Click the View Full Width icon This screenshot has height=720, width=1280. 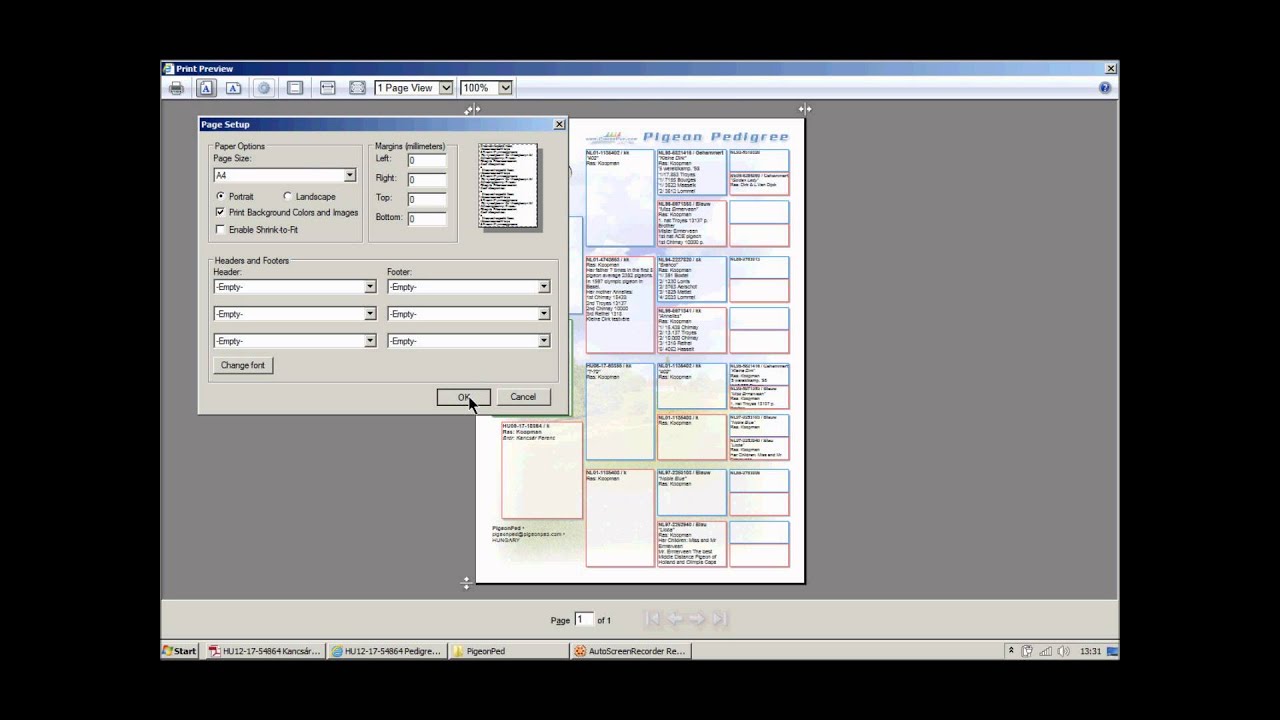pos(327,88)
